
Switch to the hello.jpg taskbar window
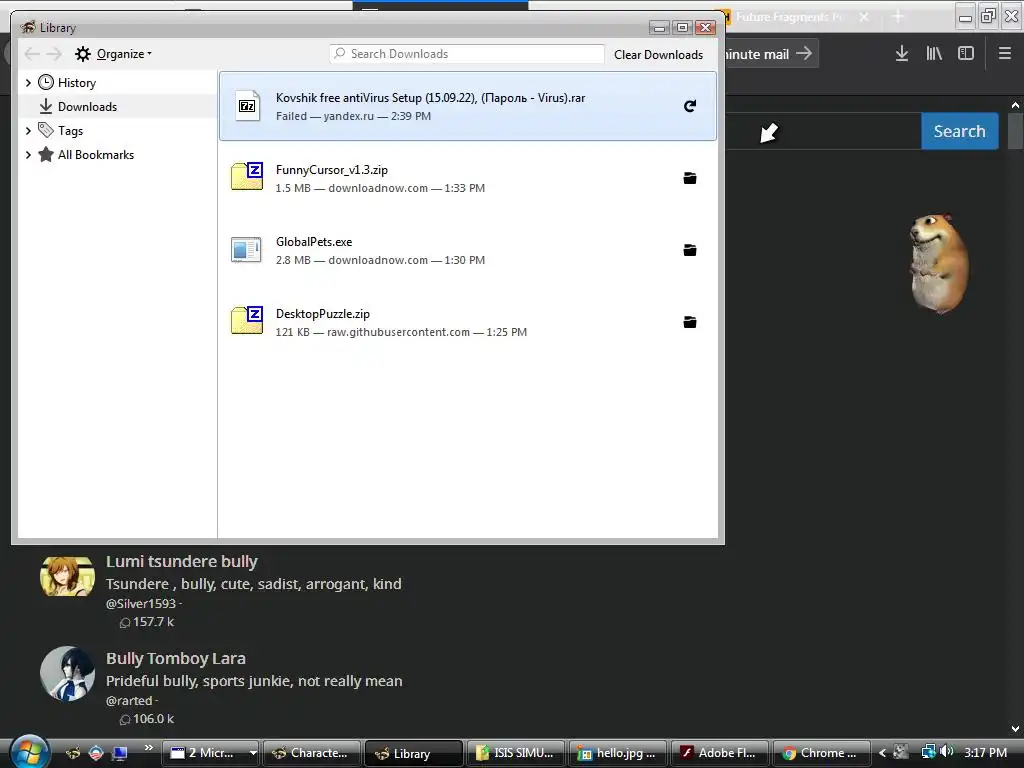pyautogui.click(x=617, y=753)
